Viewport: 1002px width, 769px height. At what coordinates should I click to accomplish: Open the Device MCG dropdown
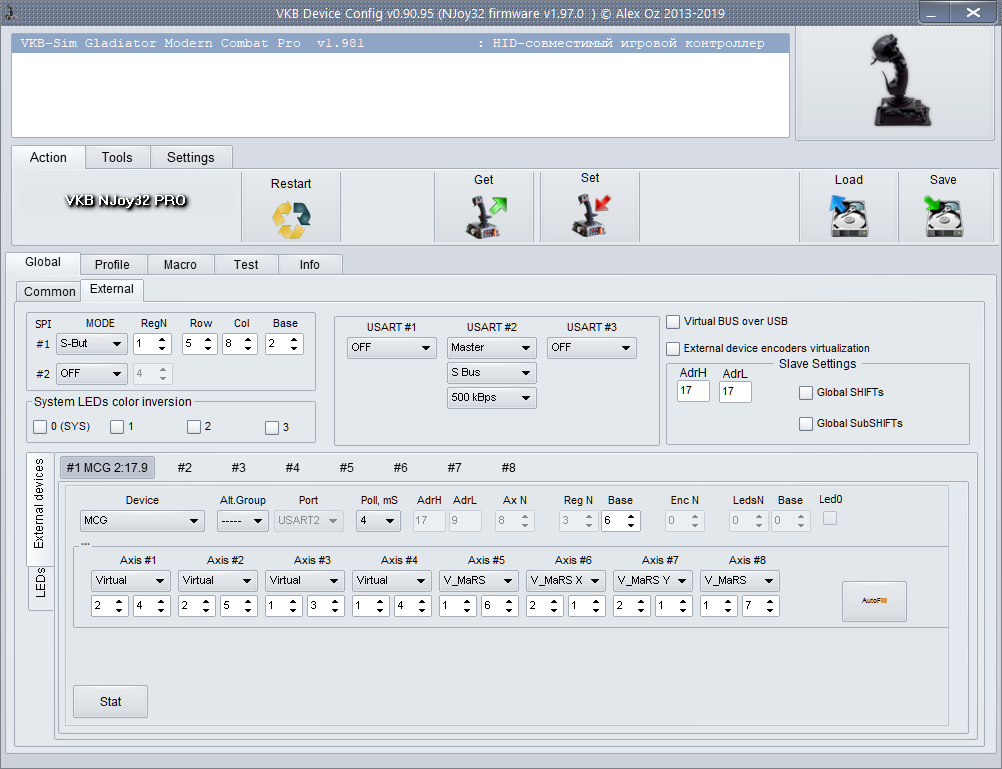point(142,521)
